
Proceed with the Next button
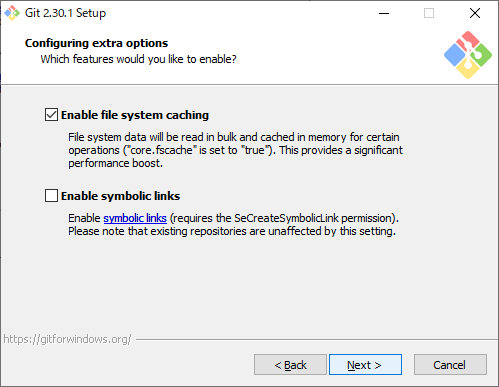(365, 365)
